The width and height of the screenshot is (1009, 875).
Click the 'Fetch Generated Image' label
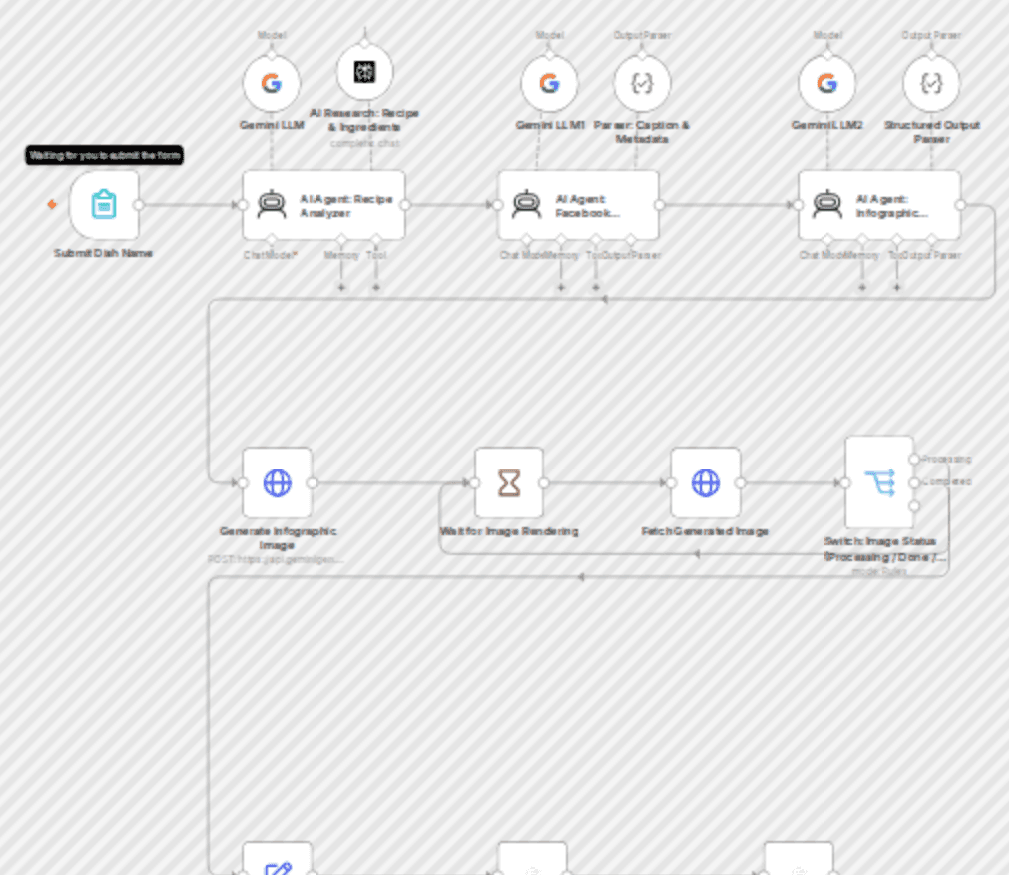(705, 531)
